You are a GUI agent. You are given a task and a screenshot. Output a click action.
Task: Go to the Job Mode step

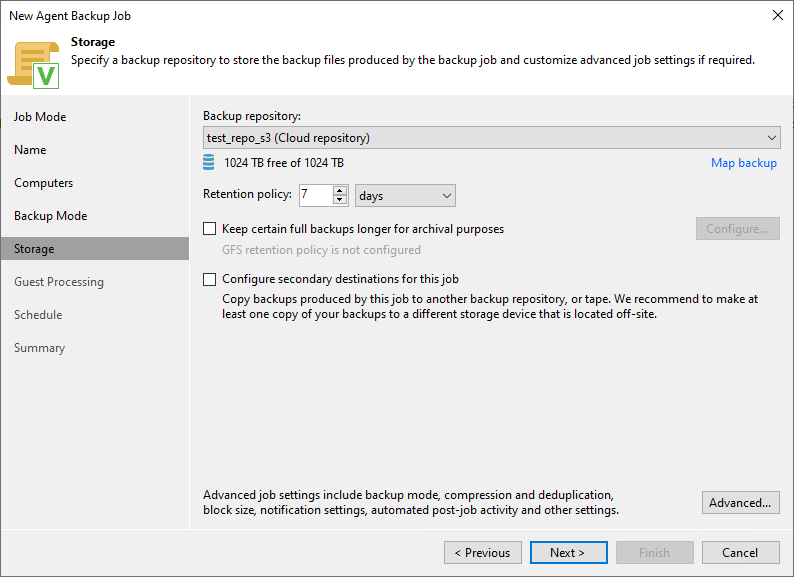(x=40, y=117)
